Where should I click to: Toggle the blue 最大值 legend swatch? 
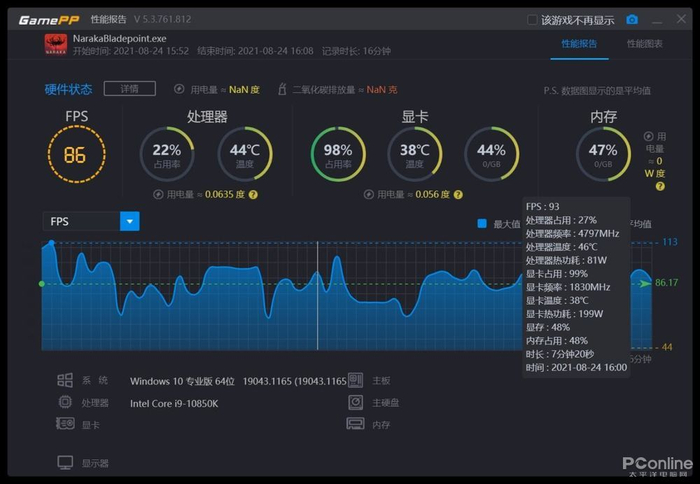point(482,223)
